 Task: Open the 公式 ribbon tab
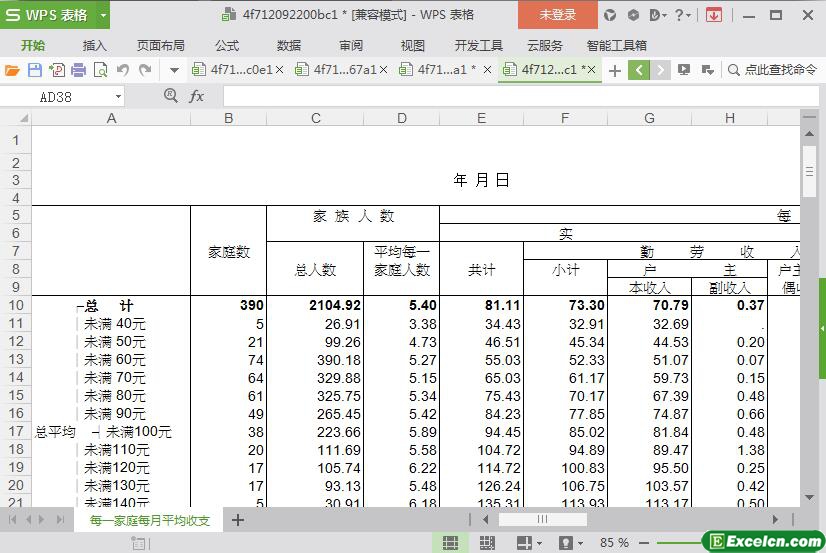tap(227, 46)
